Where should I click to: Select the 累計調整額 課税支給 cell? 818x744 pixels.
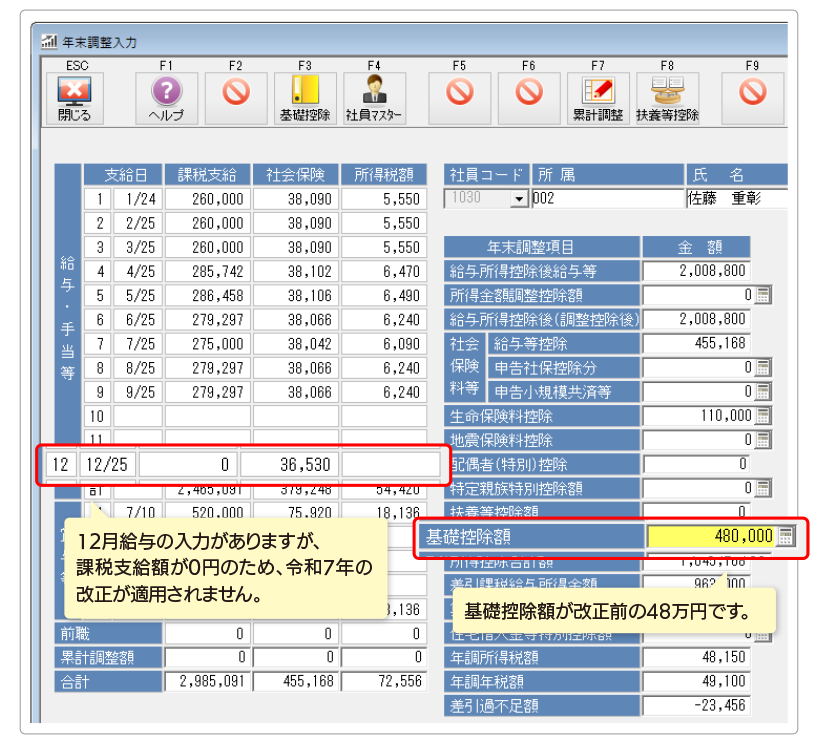pyautogui.click(x=206, y=657)
